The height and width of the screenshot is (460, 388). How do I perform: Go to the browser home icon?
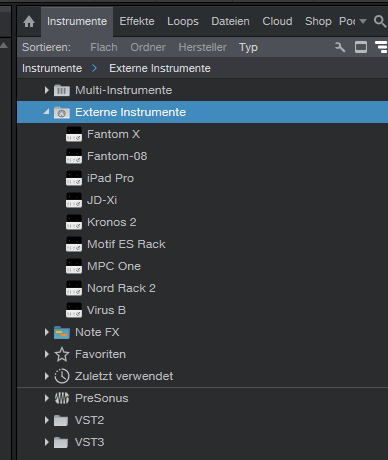tap(29, 22)
